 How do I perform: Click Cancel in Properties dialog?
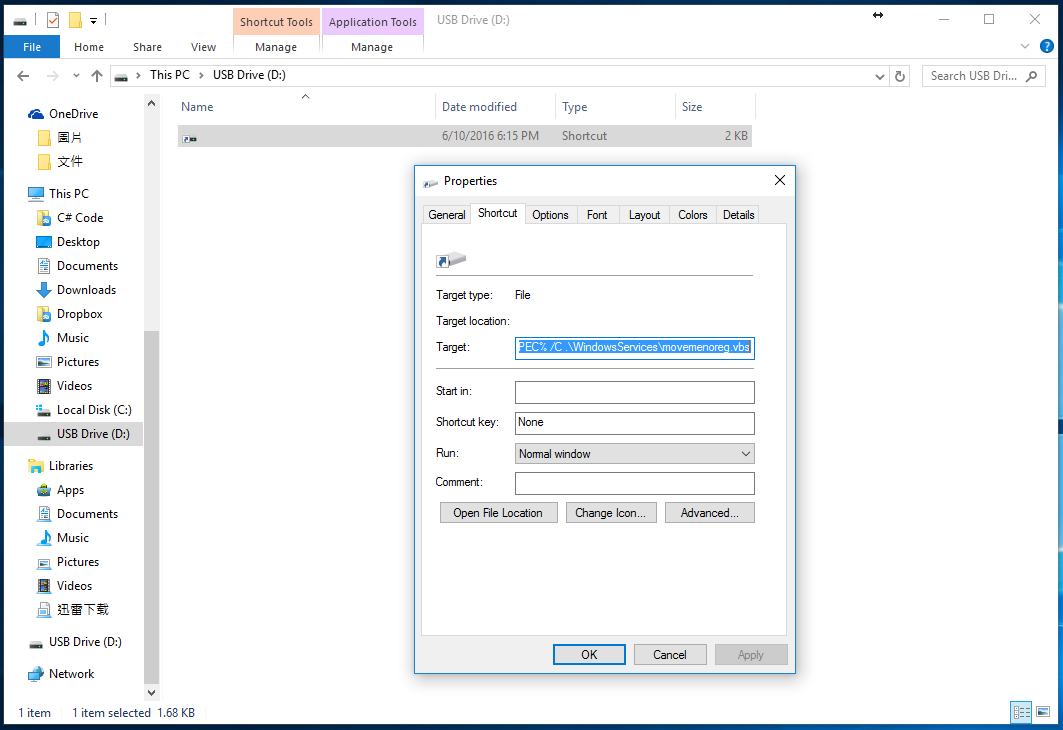coord(670,655)
